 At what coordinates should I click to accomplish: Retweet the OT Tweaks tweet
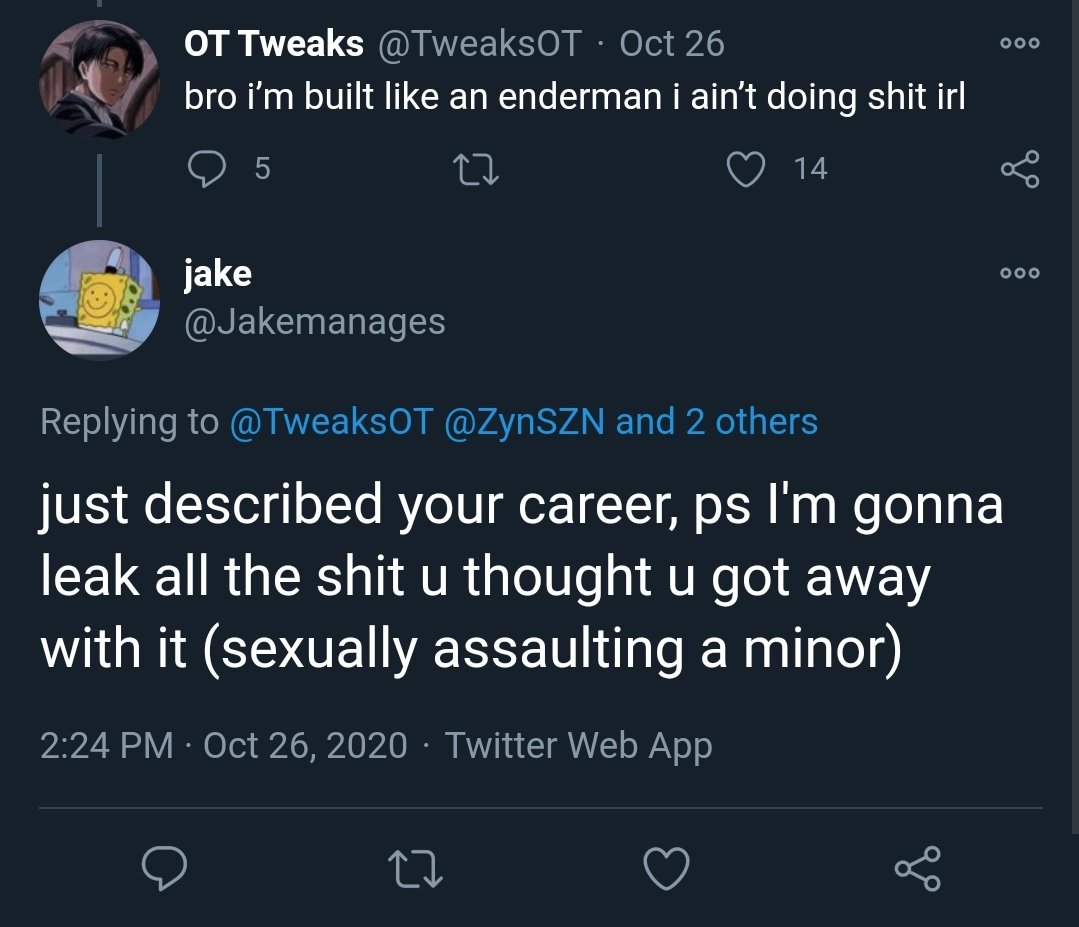tap(476, 170)
